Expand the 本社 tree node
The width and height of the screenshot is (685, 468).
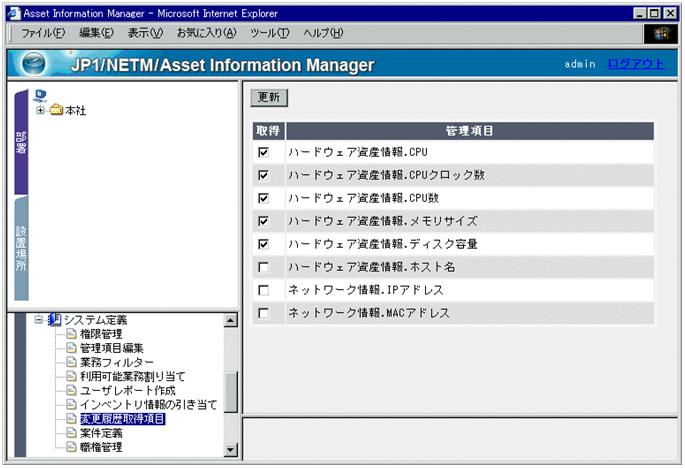pos(40,110)
